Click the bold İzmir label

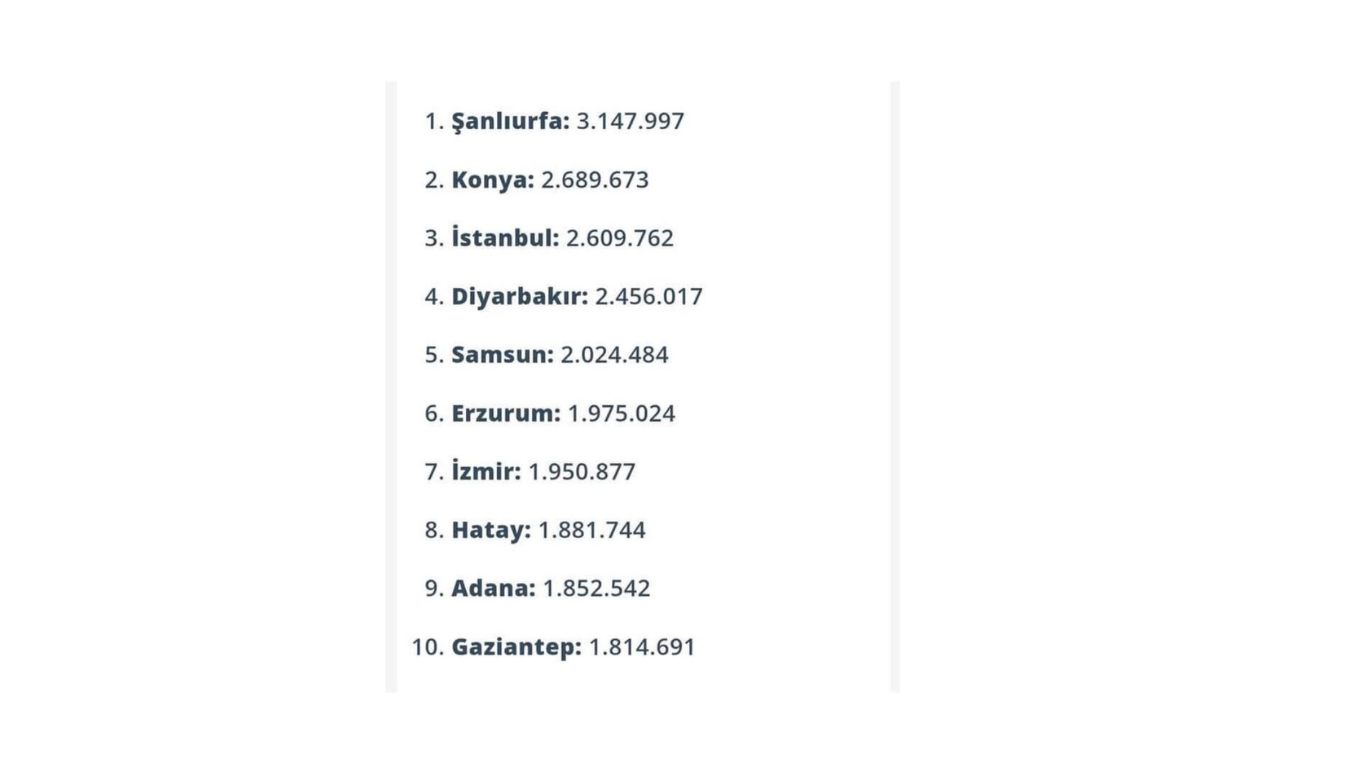click(485, 472)
